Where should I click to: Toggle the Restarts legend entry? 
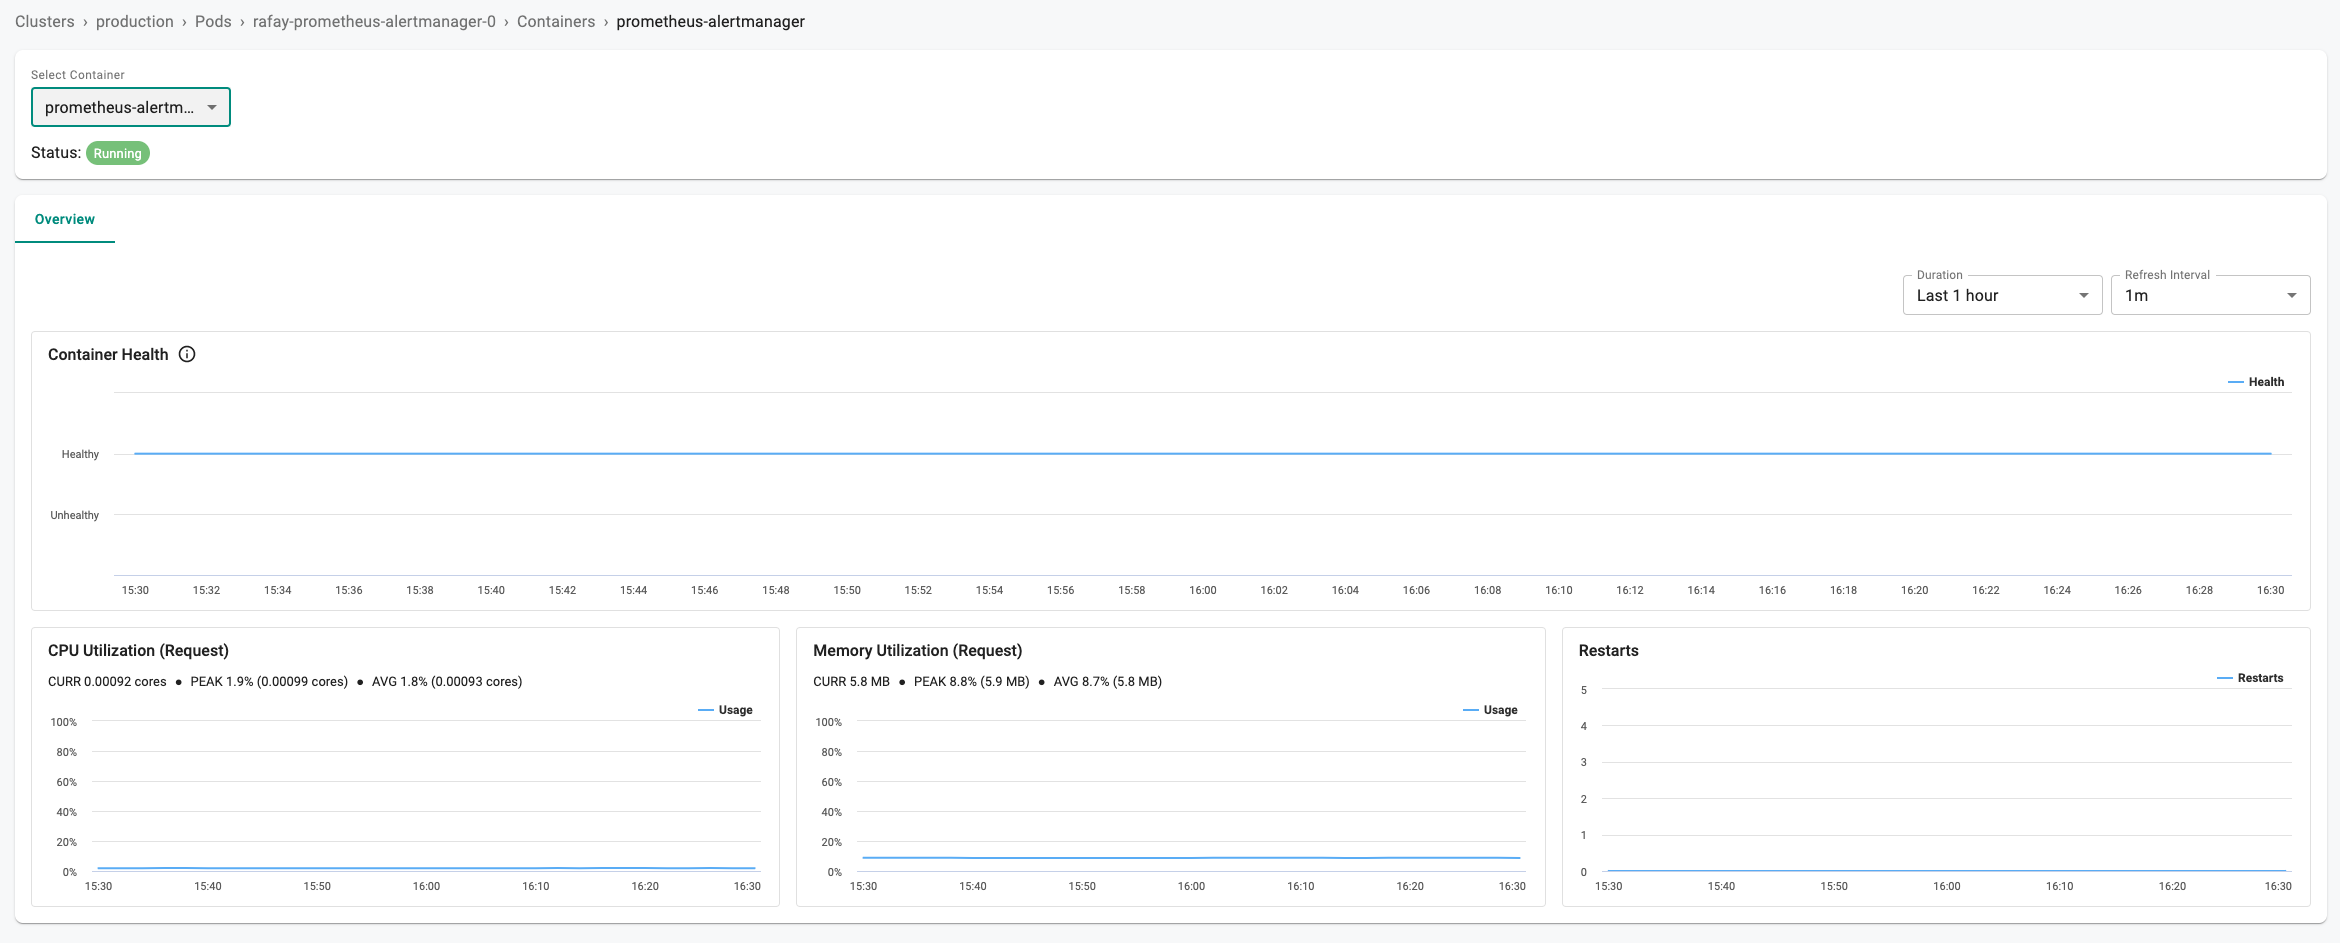pos(2250,678)
